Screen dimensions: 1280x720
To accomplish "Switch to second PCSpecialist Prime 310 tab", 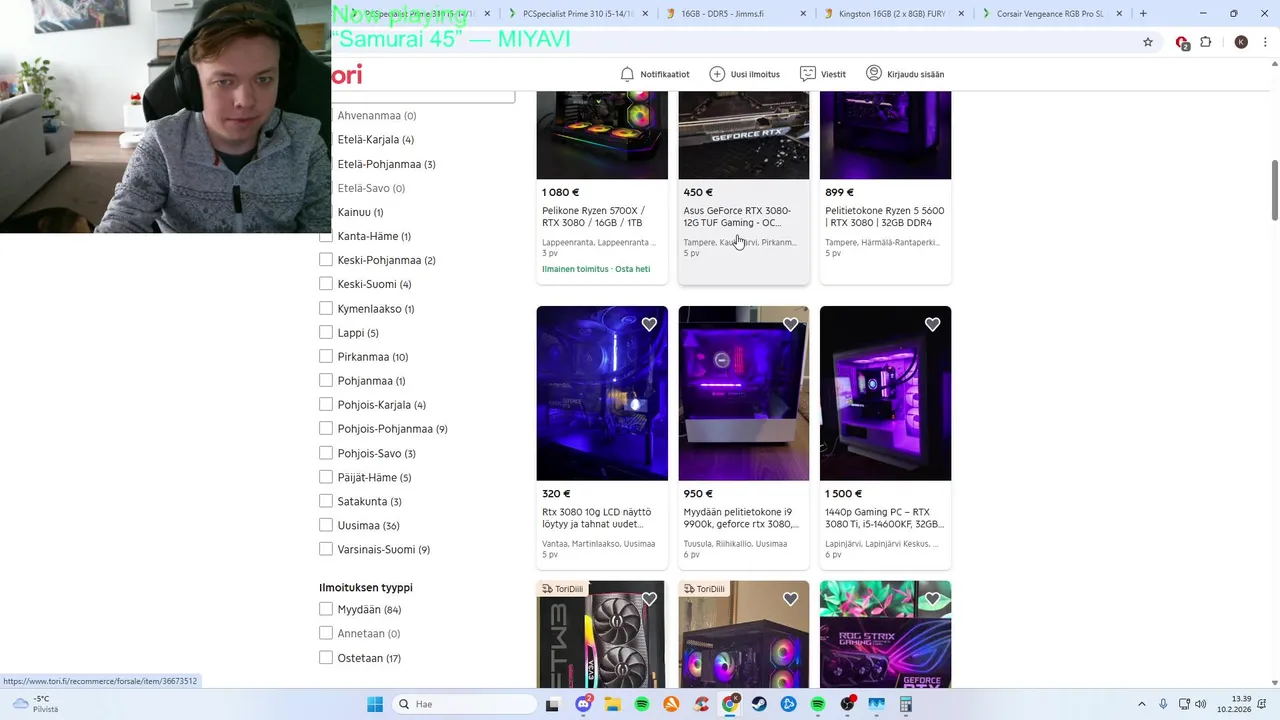I will tap(578, 13).
